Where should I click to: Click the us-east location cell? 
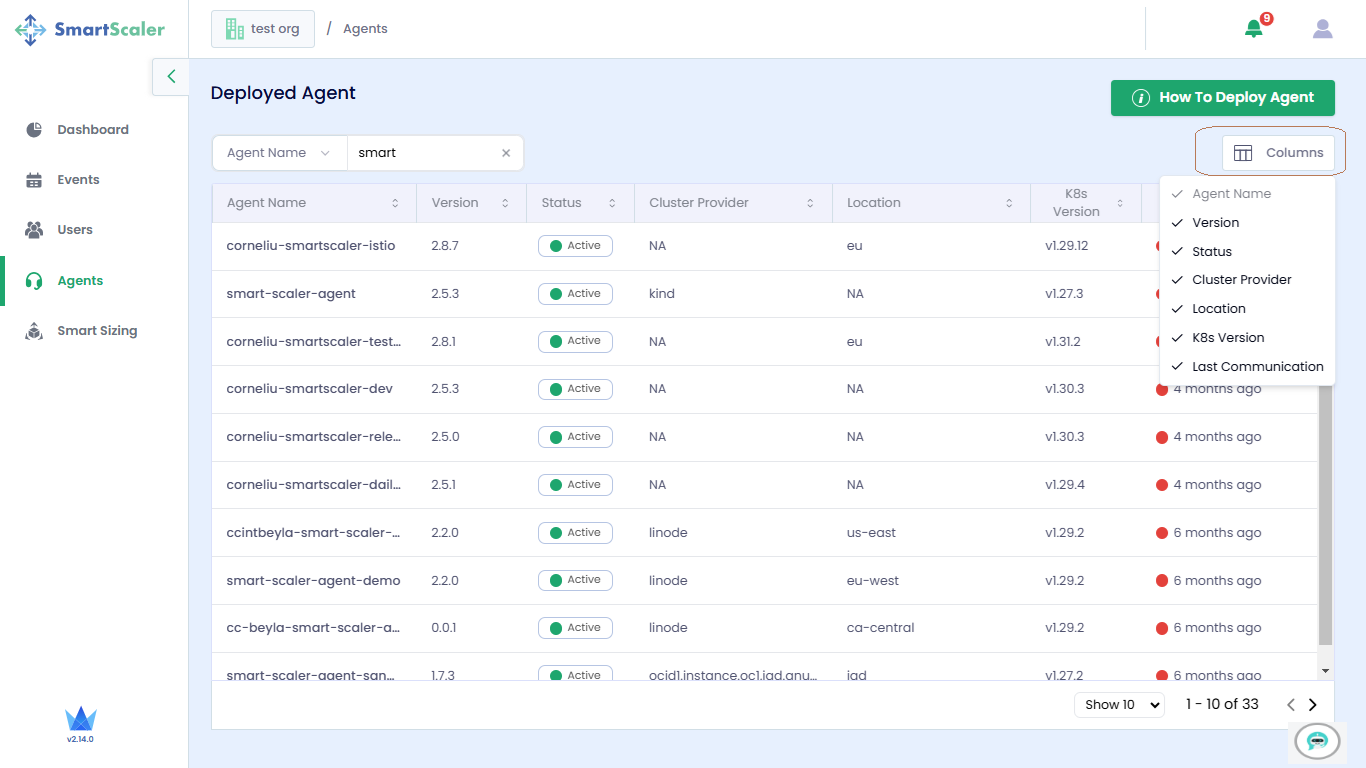click(x=871, y=533)
